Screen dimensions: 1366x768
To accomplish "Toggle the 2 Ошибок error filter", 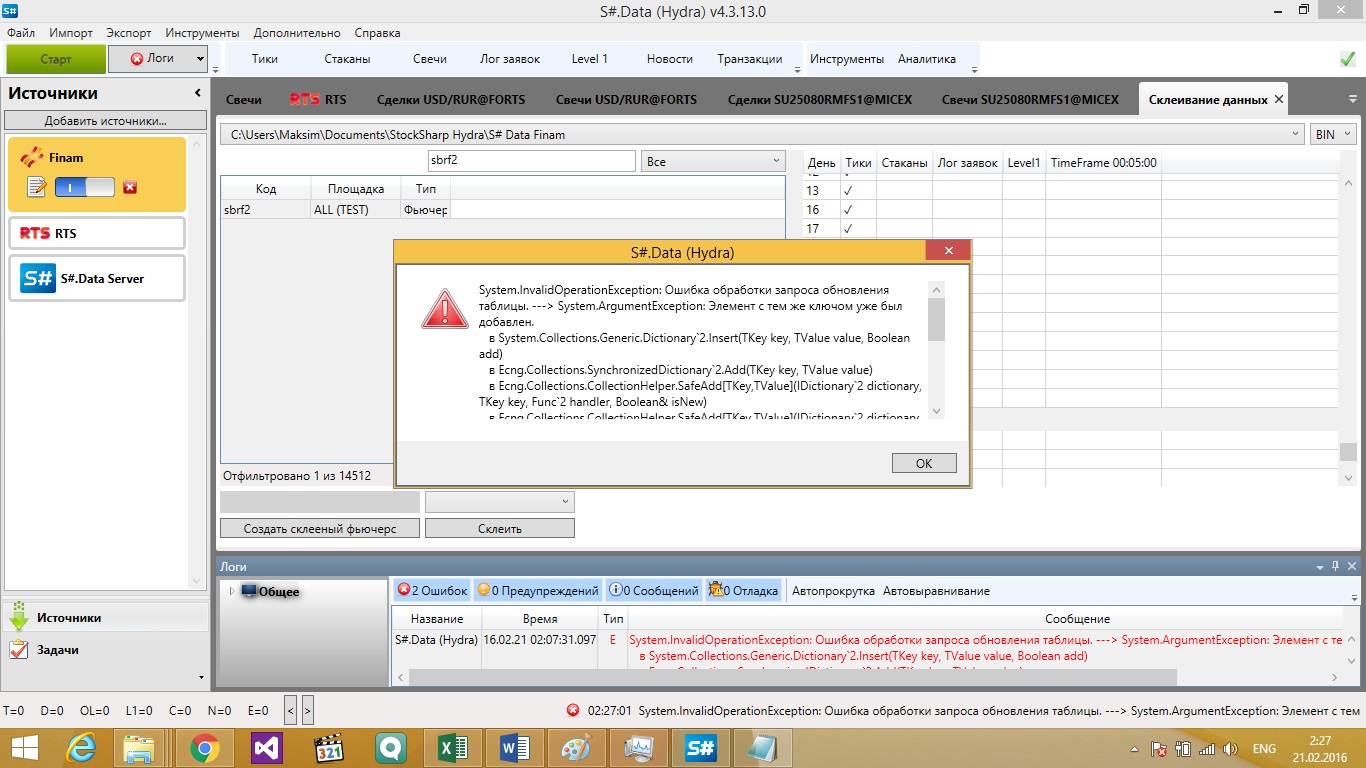I will (432, 591).
